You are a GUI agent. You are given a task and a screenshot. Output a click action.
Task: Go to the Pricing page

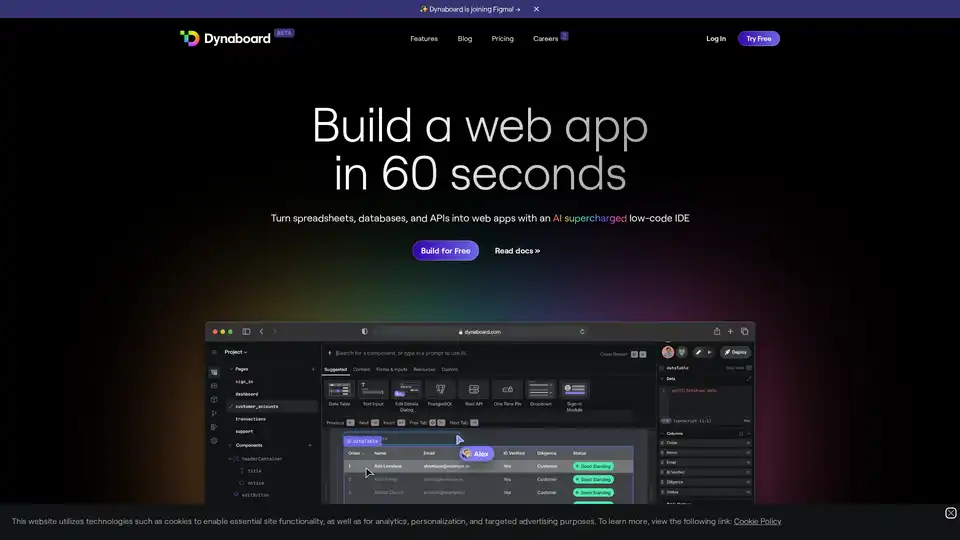[502, 39]
